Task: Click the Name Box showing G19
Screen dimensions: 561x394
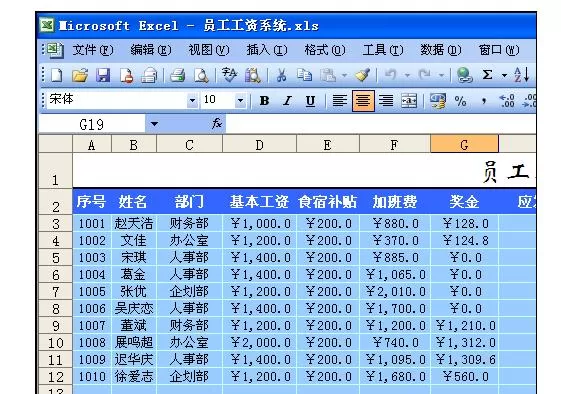Action: (x=92, y=124)
